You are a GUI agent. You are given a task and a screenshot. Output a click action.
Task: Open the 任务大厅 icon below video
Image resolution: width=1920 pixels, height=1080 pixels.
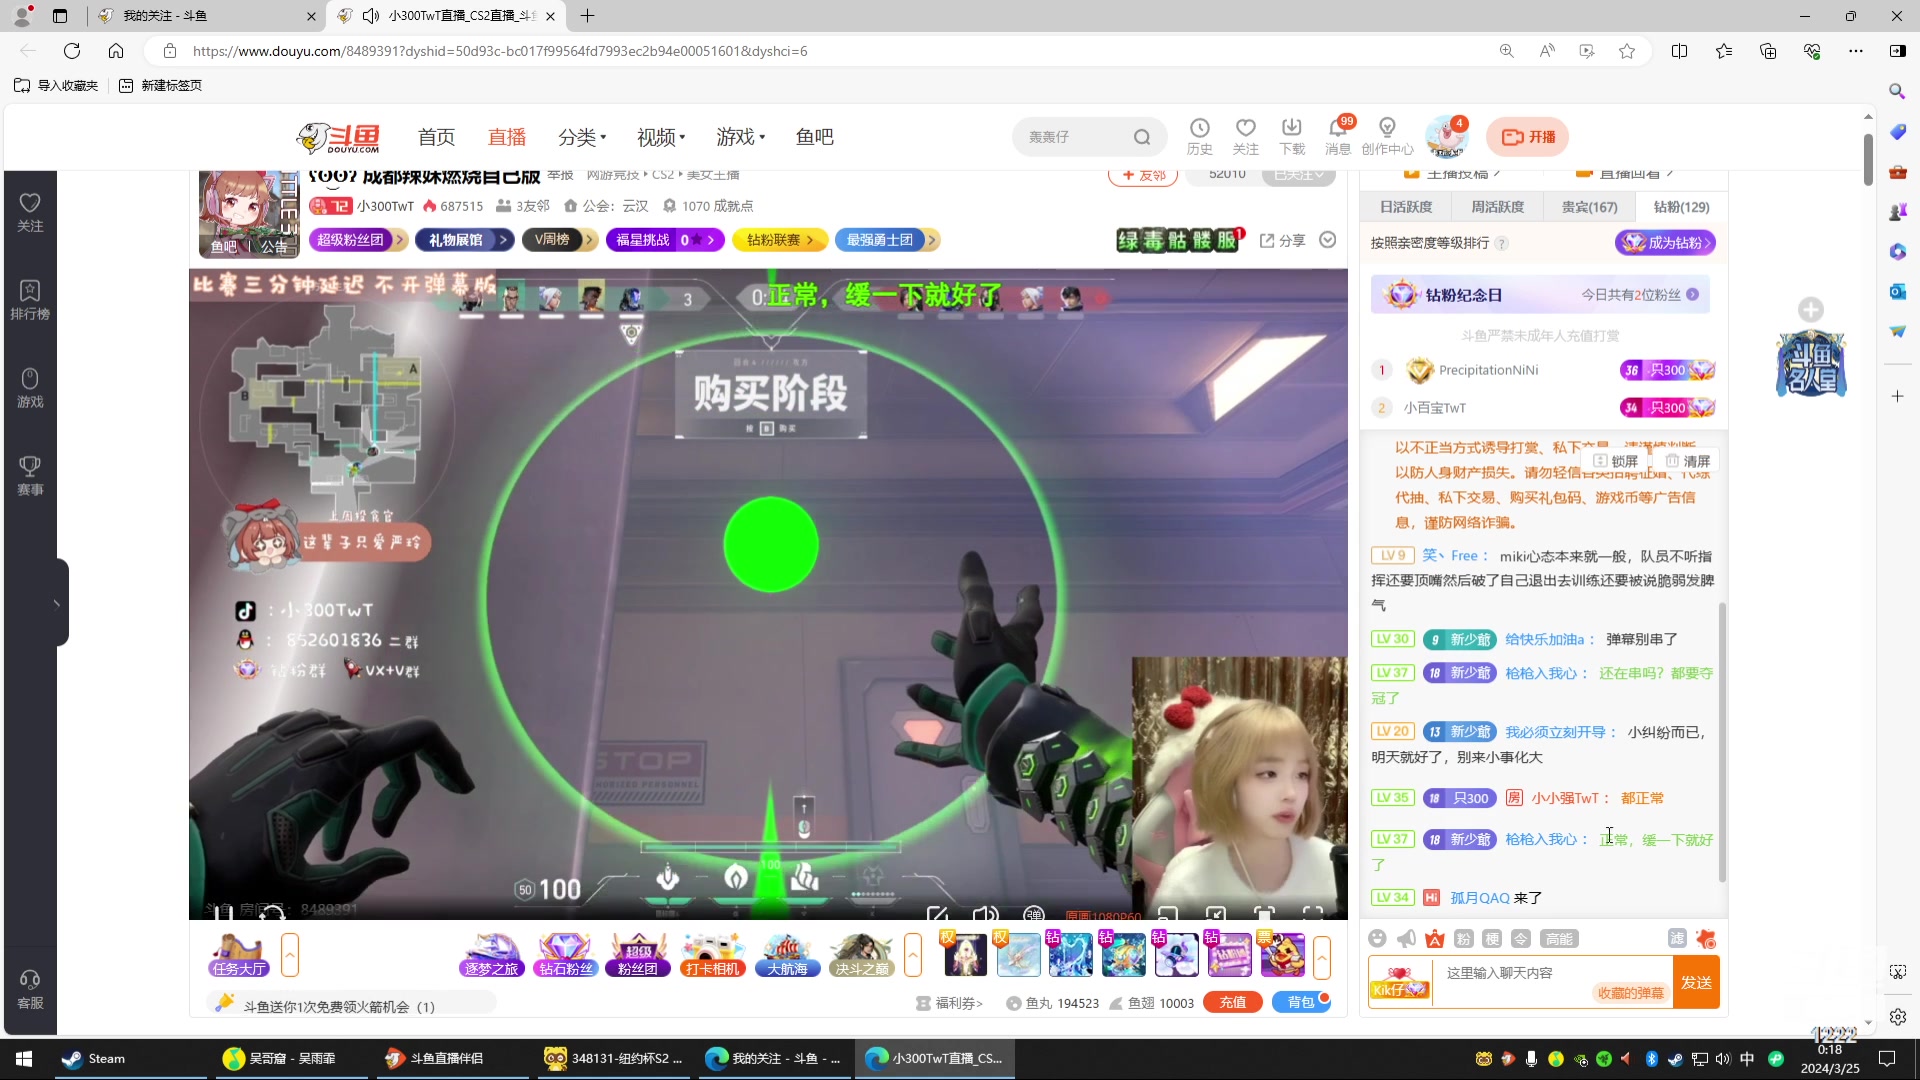tap(238, 955)
